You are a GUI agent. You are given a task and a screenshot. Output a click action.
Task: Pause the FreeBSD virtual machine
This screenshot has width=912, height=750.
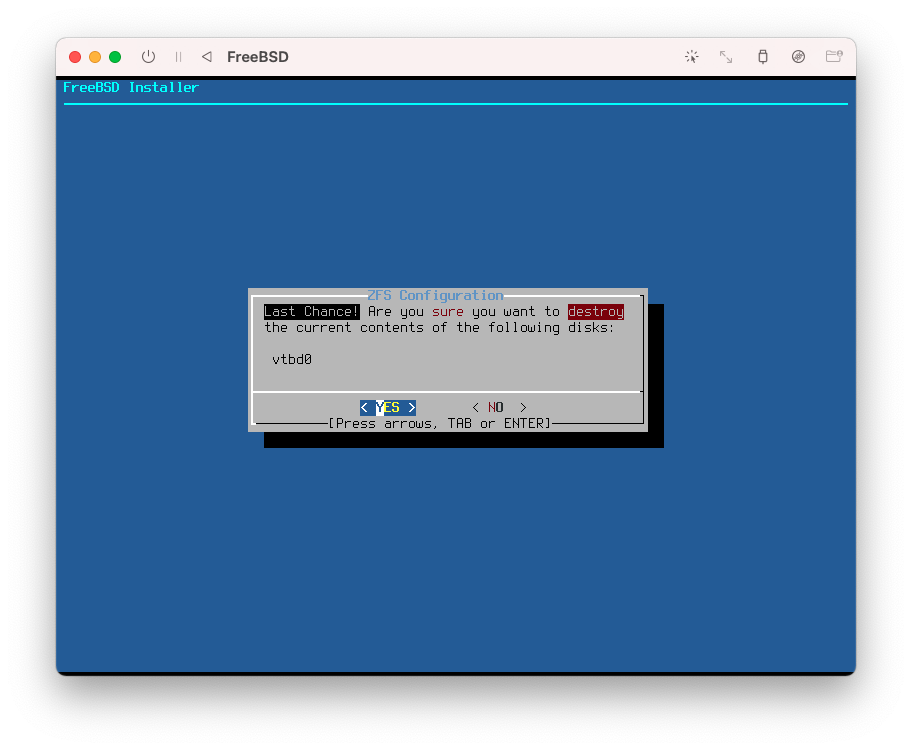click(179, 56)
